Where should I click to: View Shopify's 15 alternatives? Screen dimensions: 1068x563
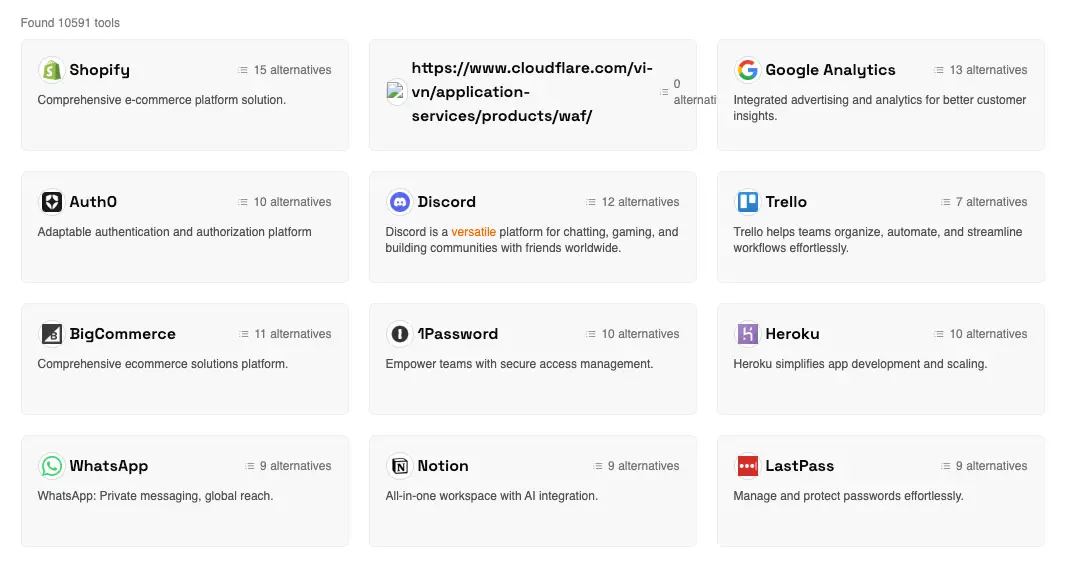285,70
